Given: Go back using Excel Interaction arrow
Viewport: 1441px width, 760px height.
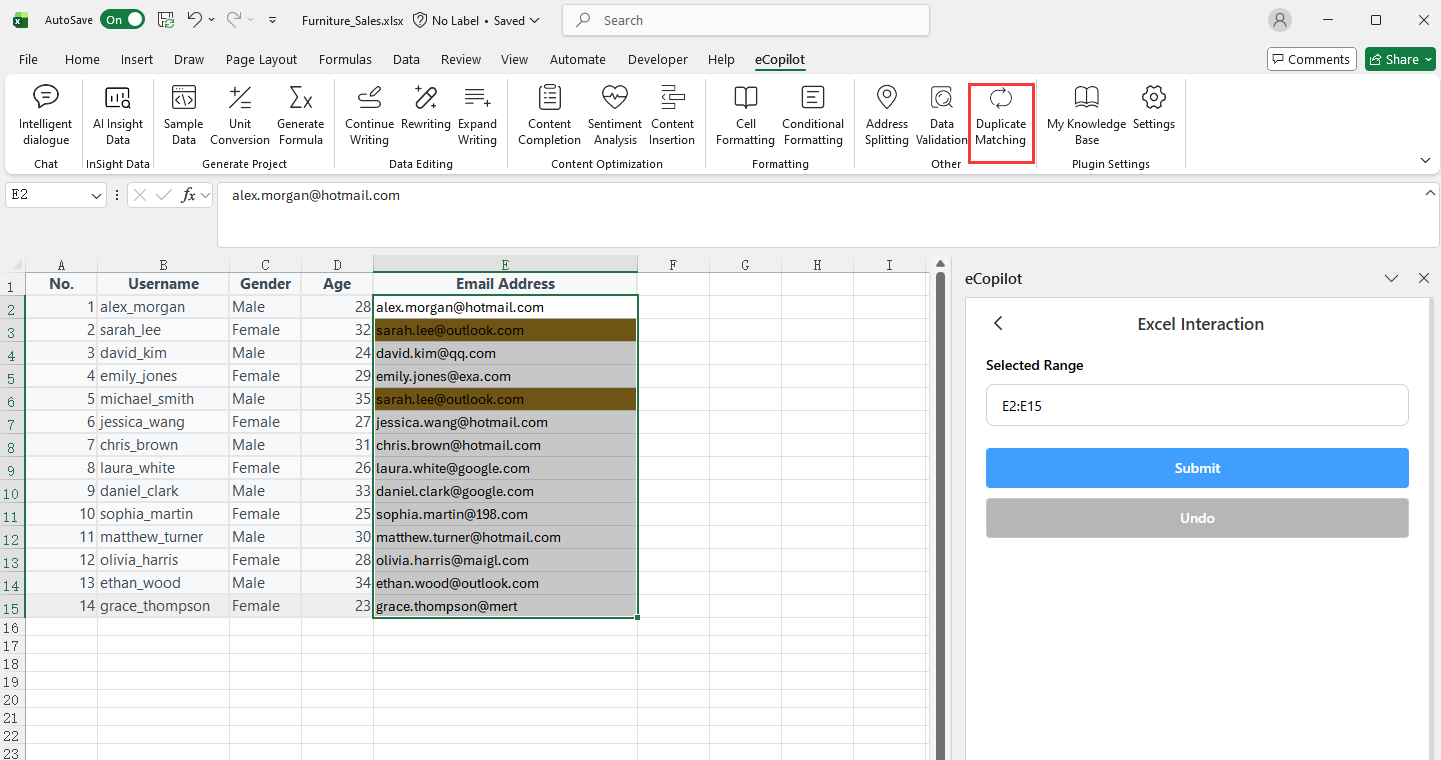Looking at the screenshot, I should (998, 323).
